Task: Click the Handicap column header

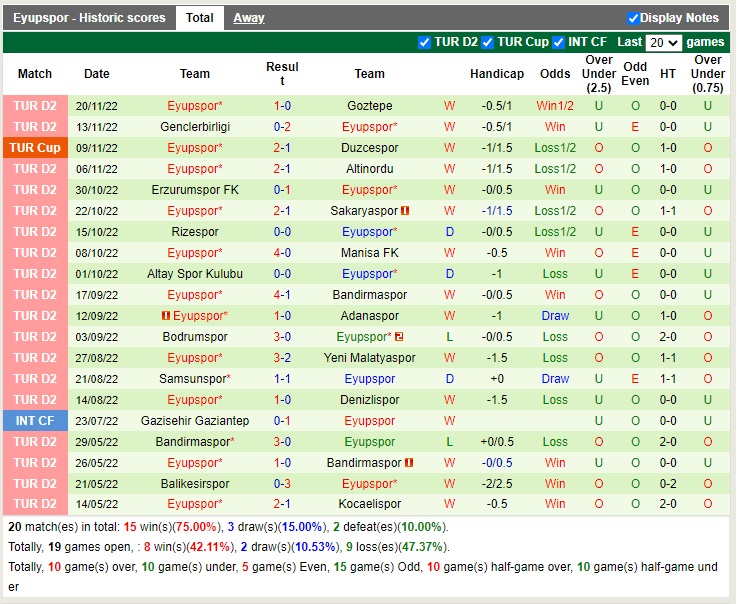Action: point(497,74)
